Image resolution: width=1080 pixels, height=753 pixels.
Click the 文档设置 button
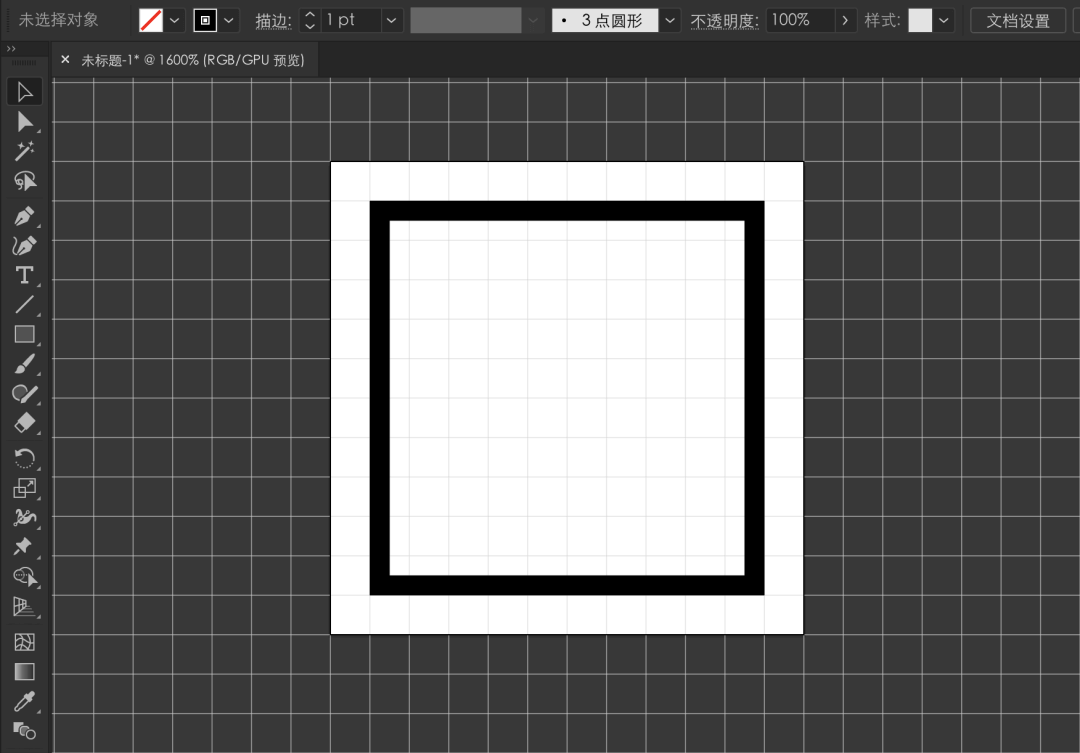coord(1018,21)
